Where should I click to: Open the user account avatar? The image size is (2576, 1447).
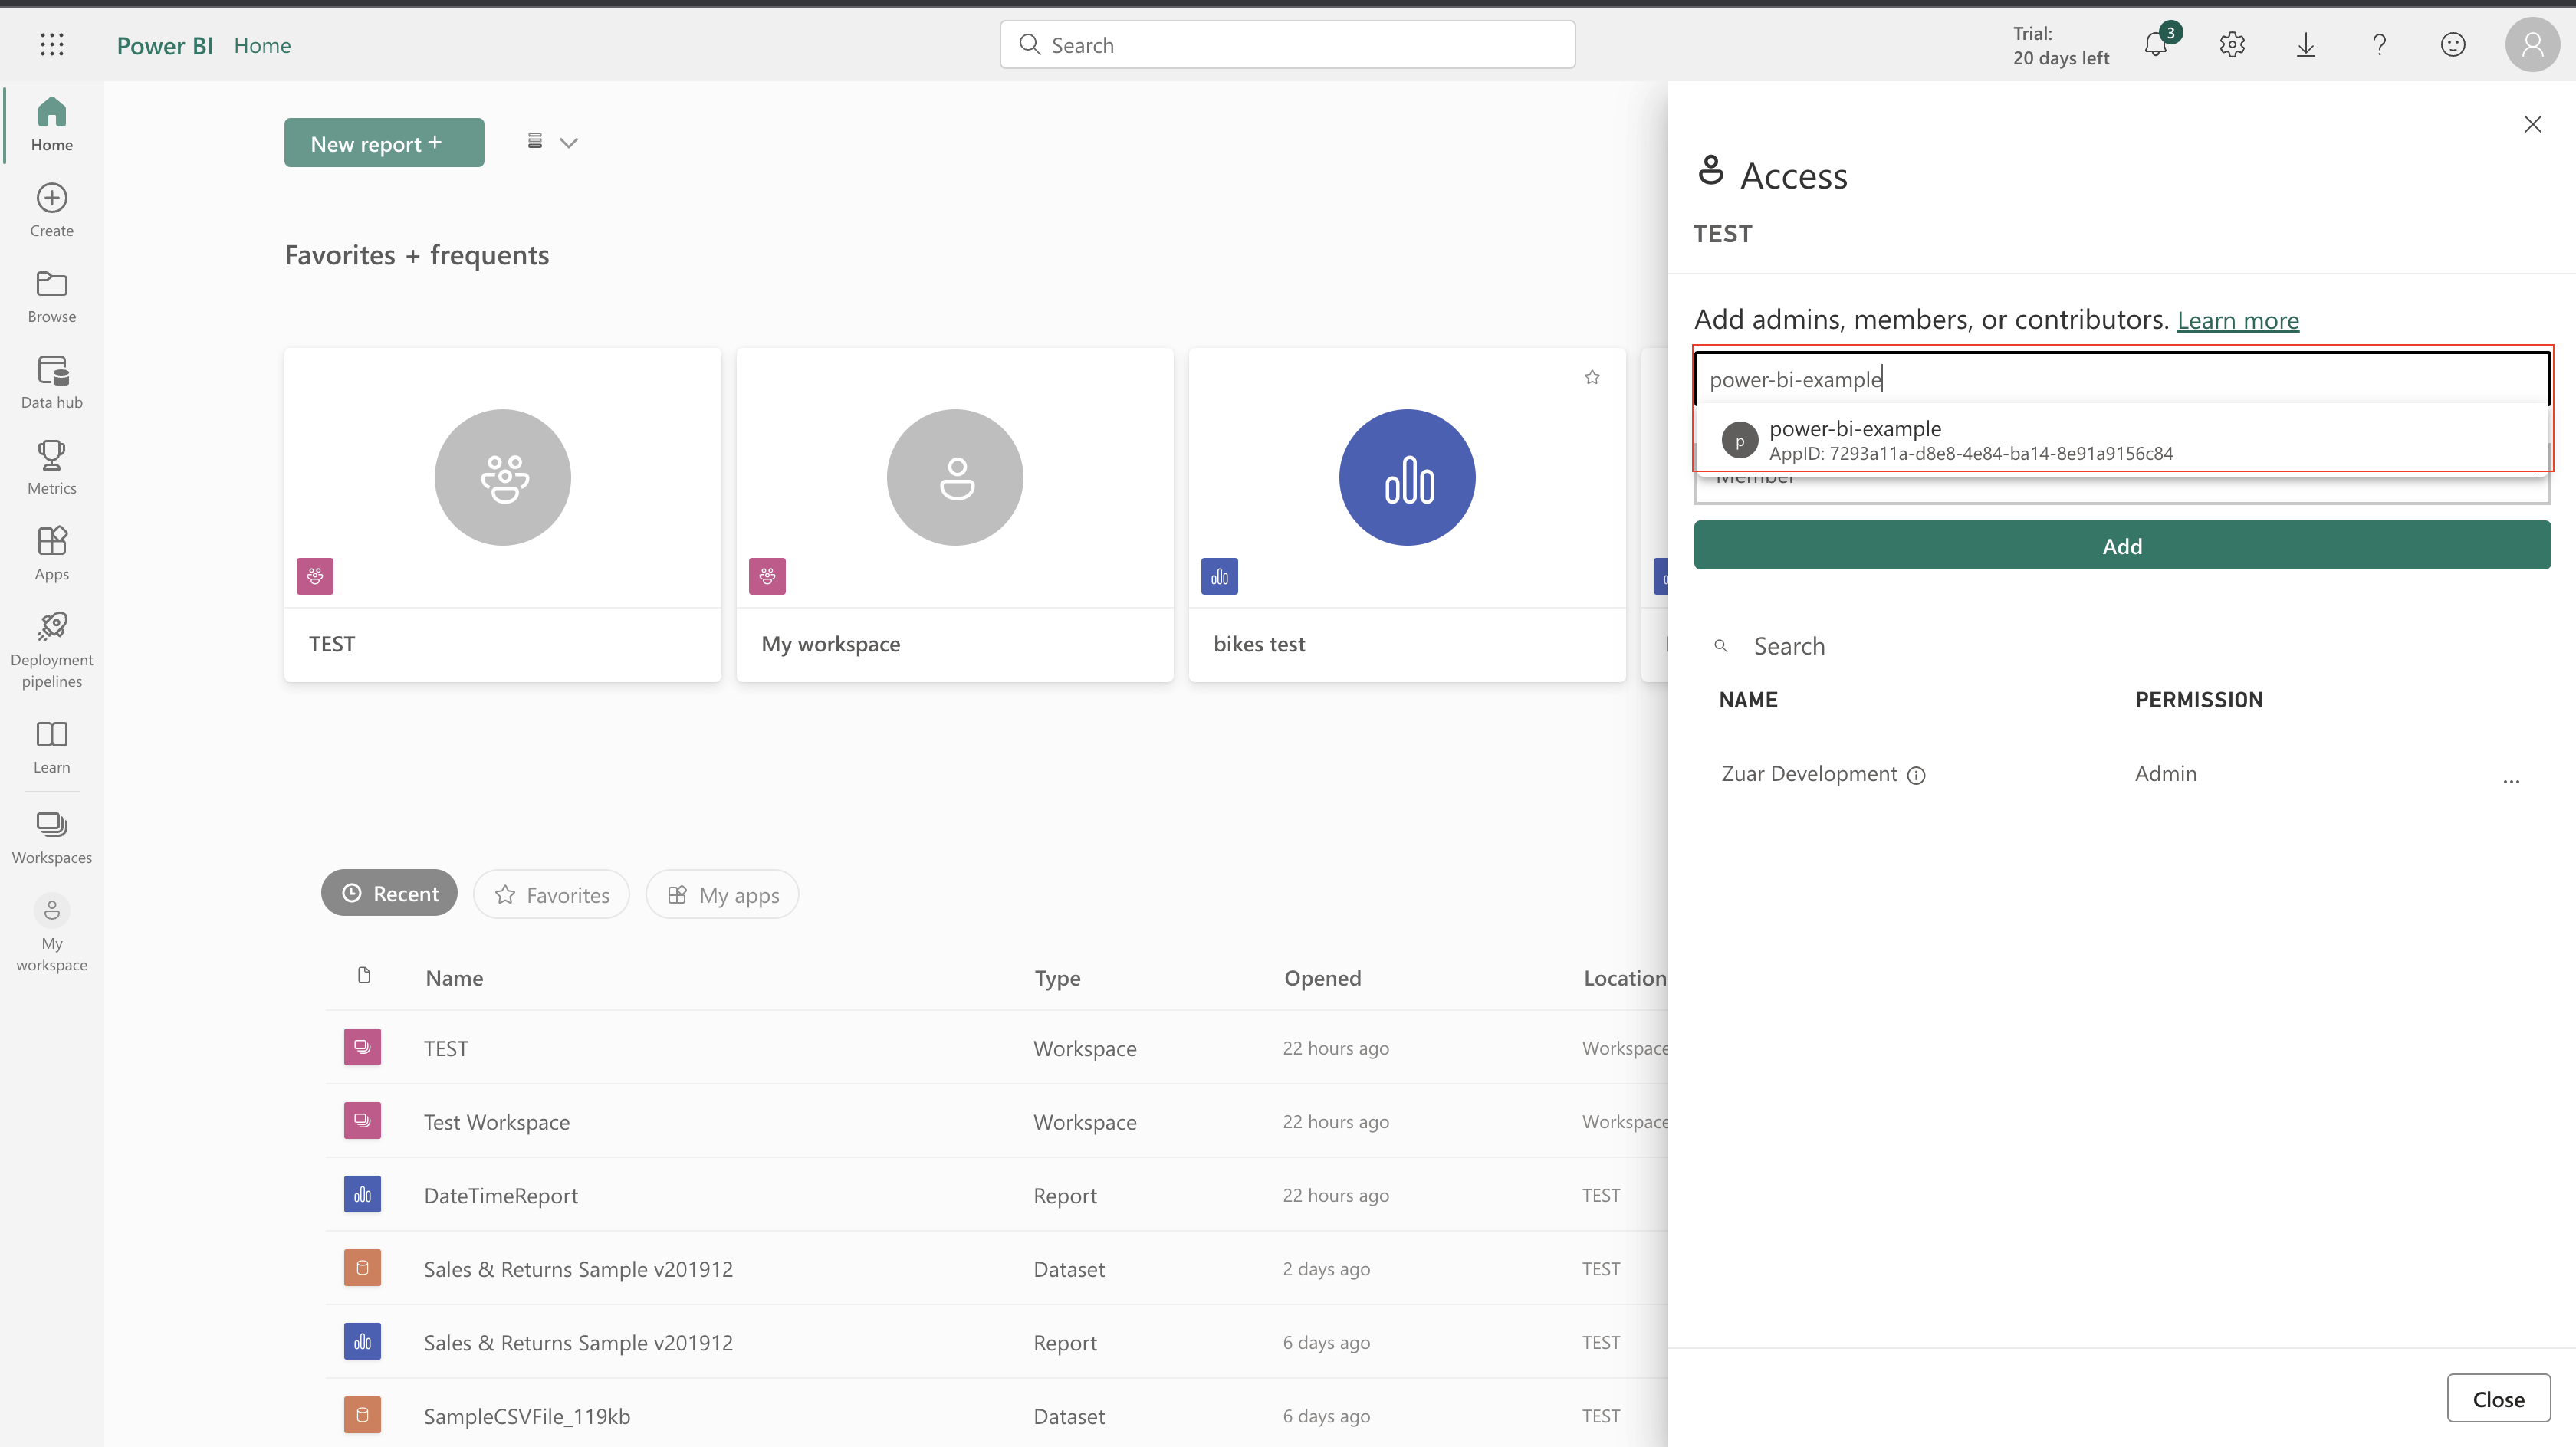pyautogui.click(x=2532, y=45)
